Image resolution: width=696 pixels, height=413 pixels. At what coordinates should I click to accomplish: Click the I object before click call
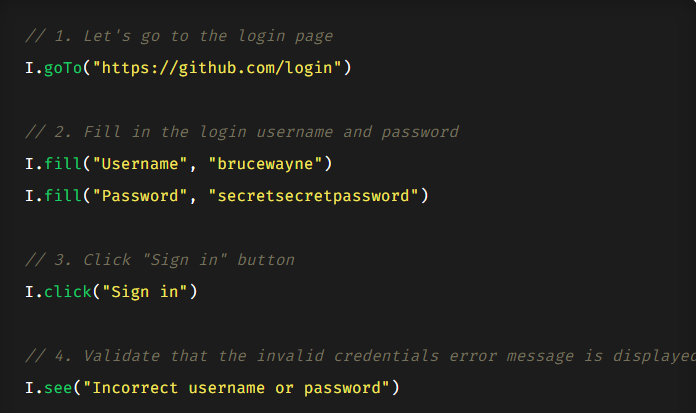coord(29,291)
